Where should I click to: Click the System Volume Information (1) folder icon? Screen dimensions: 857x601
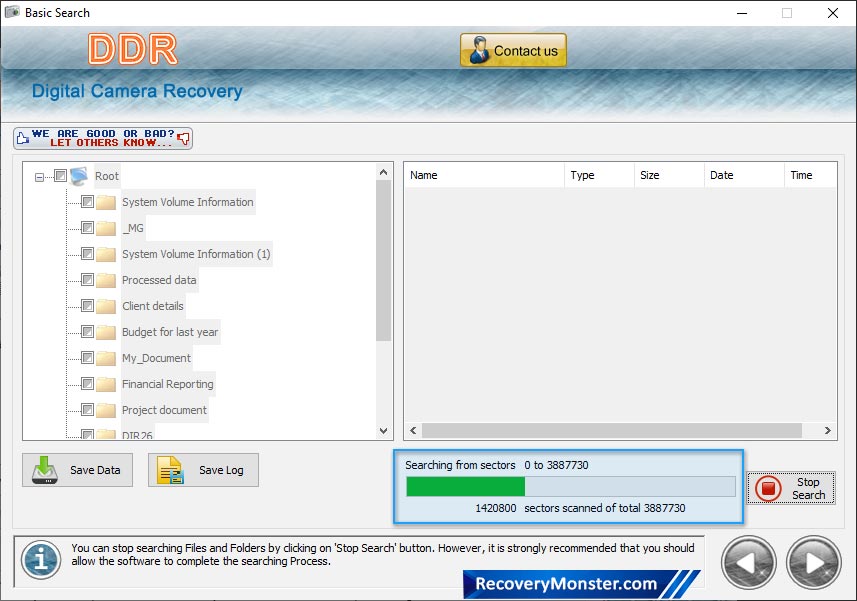click(x=106, y=254)
